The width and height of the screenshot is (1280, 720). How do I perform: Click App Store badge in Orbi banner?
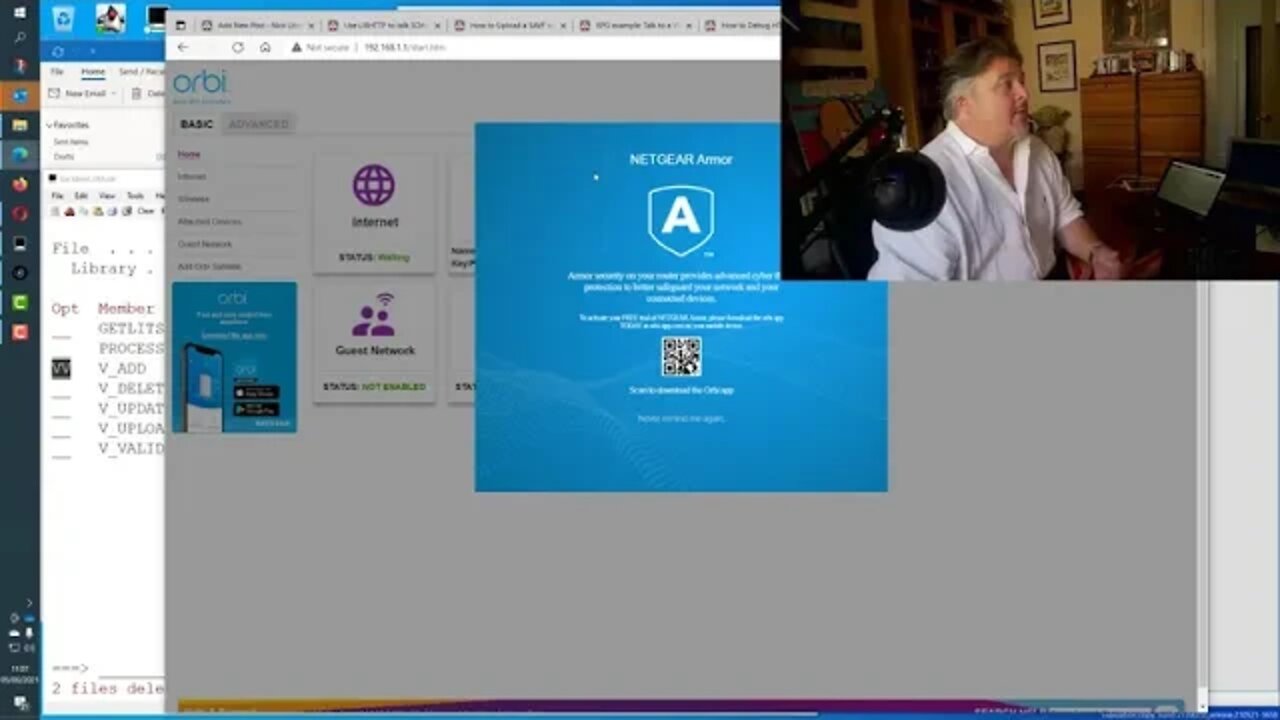point(256,392)
